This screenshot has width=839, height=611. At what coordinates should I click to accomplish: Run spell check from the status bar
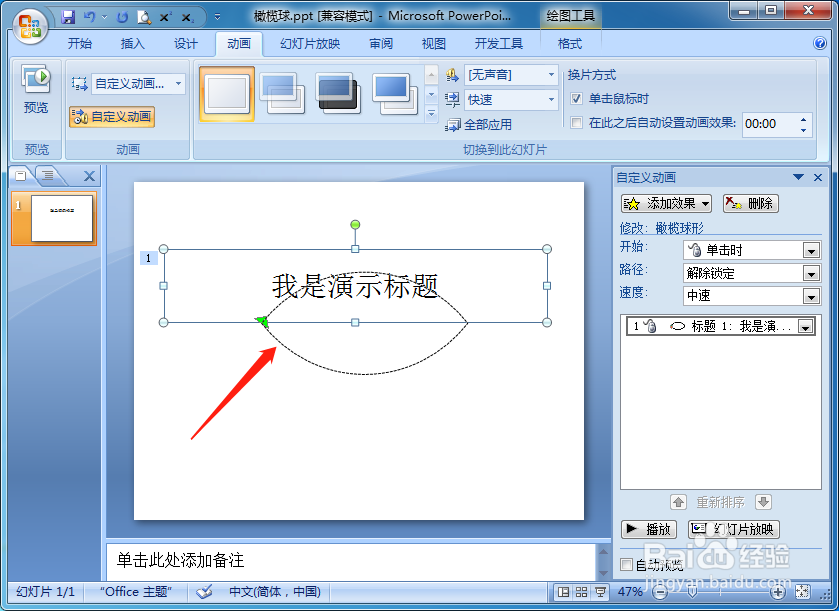pyautogui.click(x=204, y=592)
